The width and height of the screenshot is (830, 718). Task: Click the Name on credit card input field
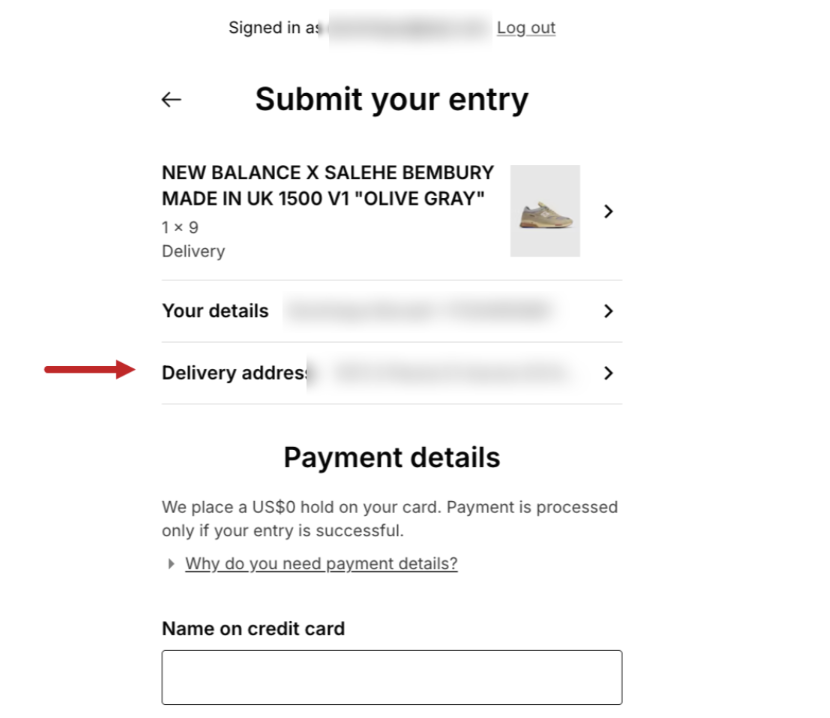pyautogui.click(x=392, y=677)
